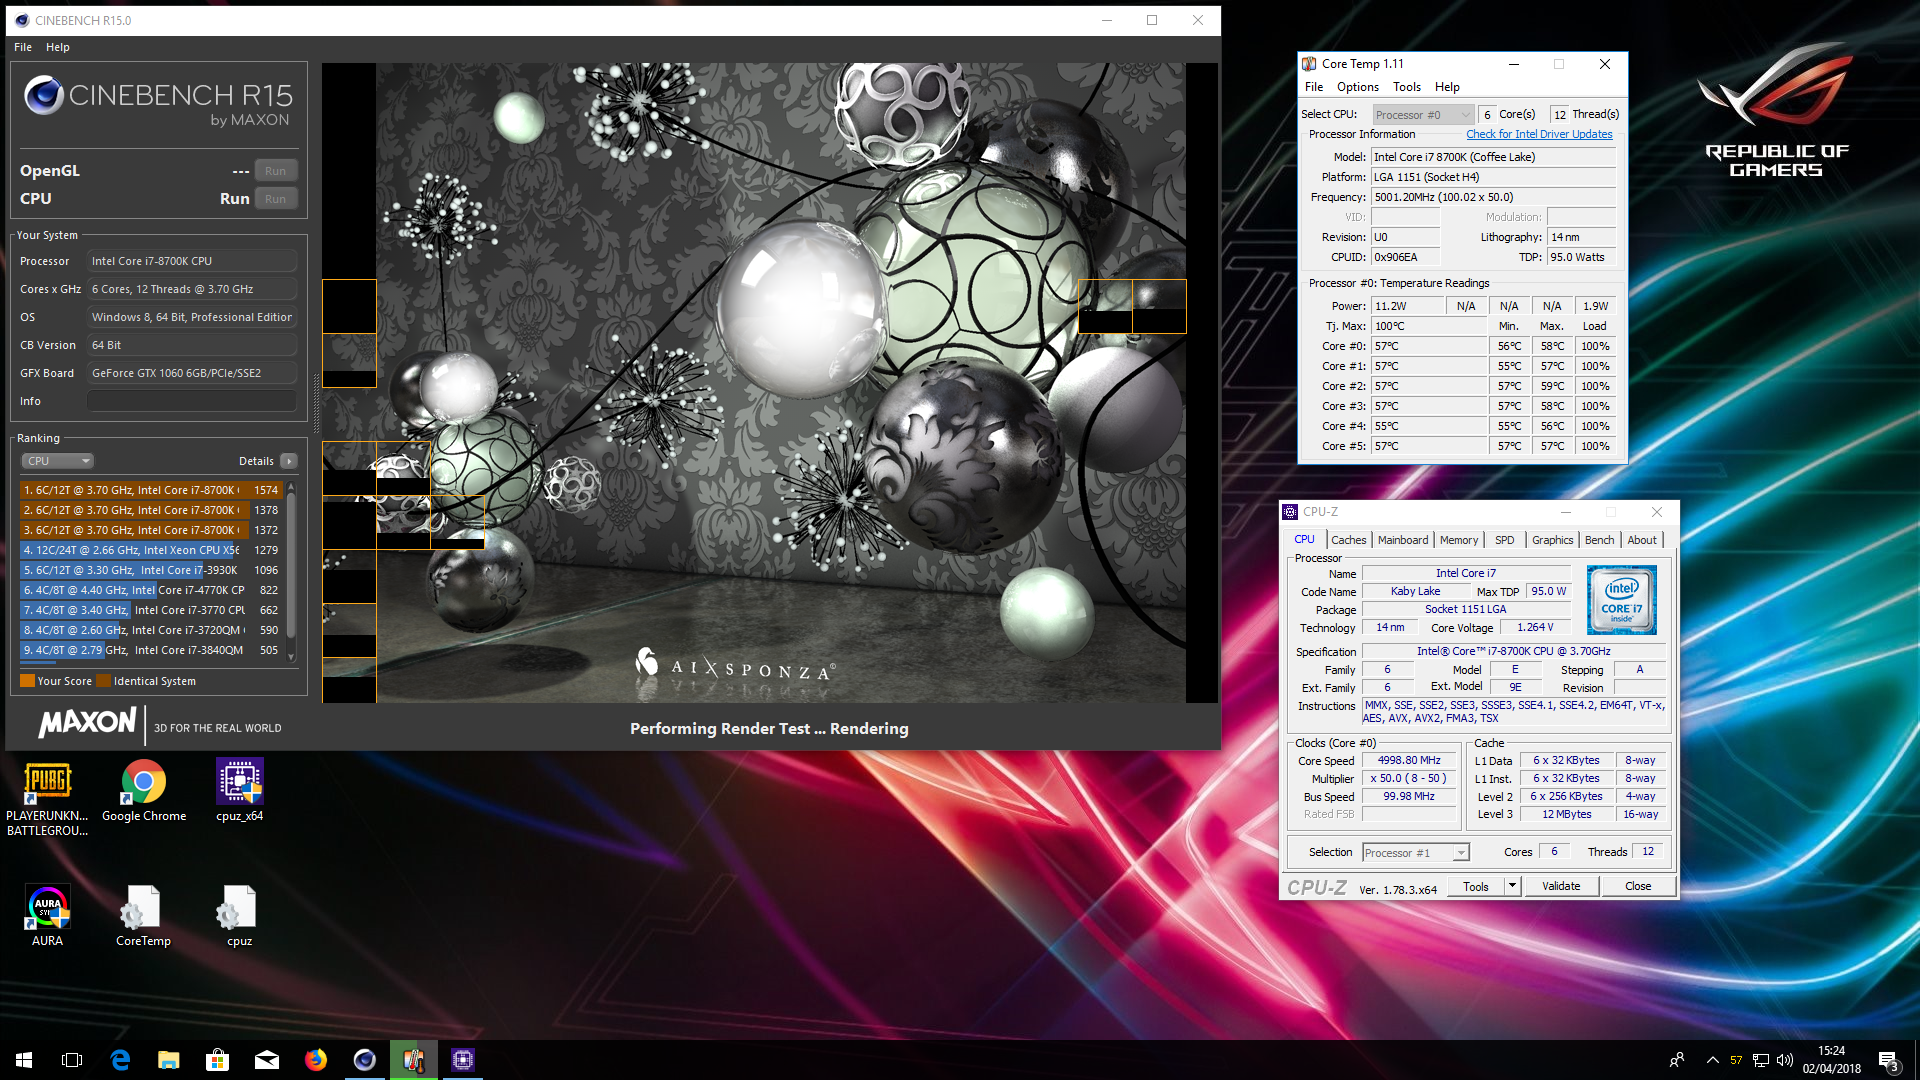Open the network tray icon
Viewport: 1920px width, 1080px height.
point(1761,1060)
